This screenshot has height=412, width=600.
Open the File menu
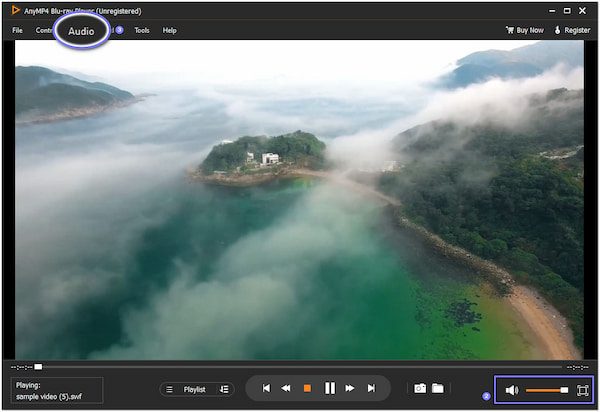[17, 30]
